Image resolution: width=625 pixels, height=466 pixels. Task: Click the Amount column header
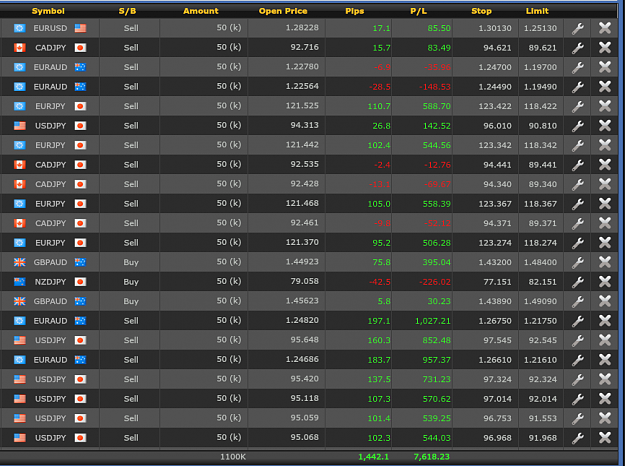pyautogui.click(x=200, y=11)
